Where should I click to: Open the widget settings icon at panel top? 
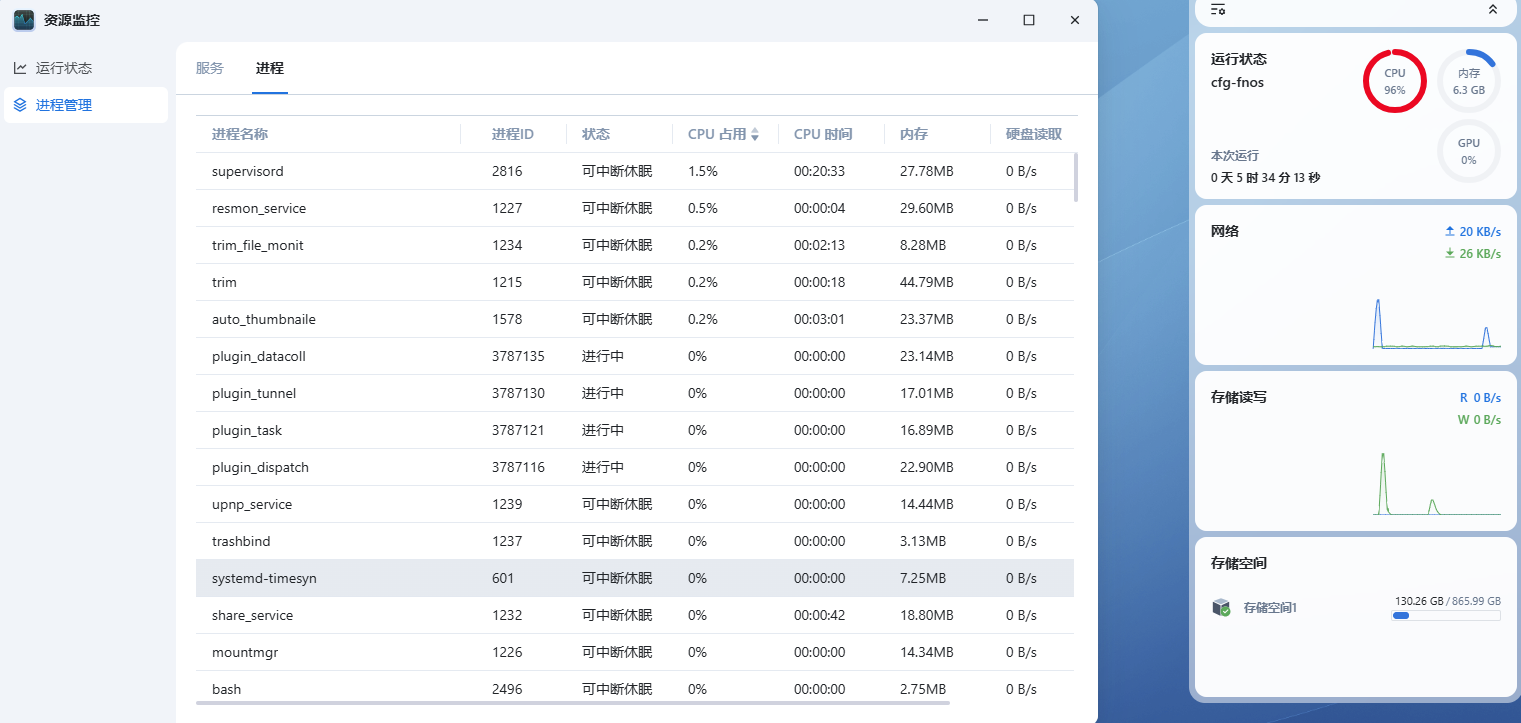[x=1218, y=9]
